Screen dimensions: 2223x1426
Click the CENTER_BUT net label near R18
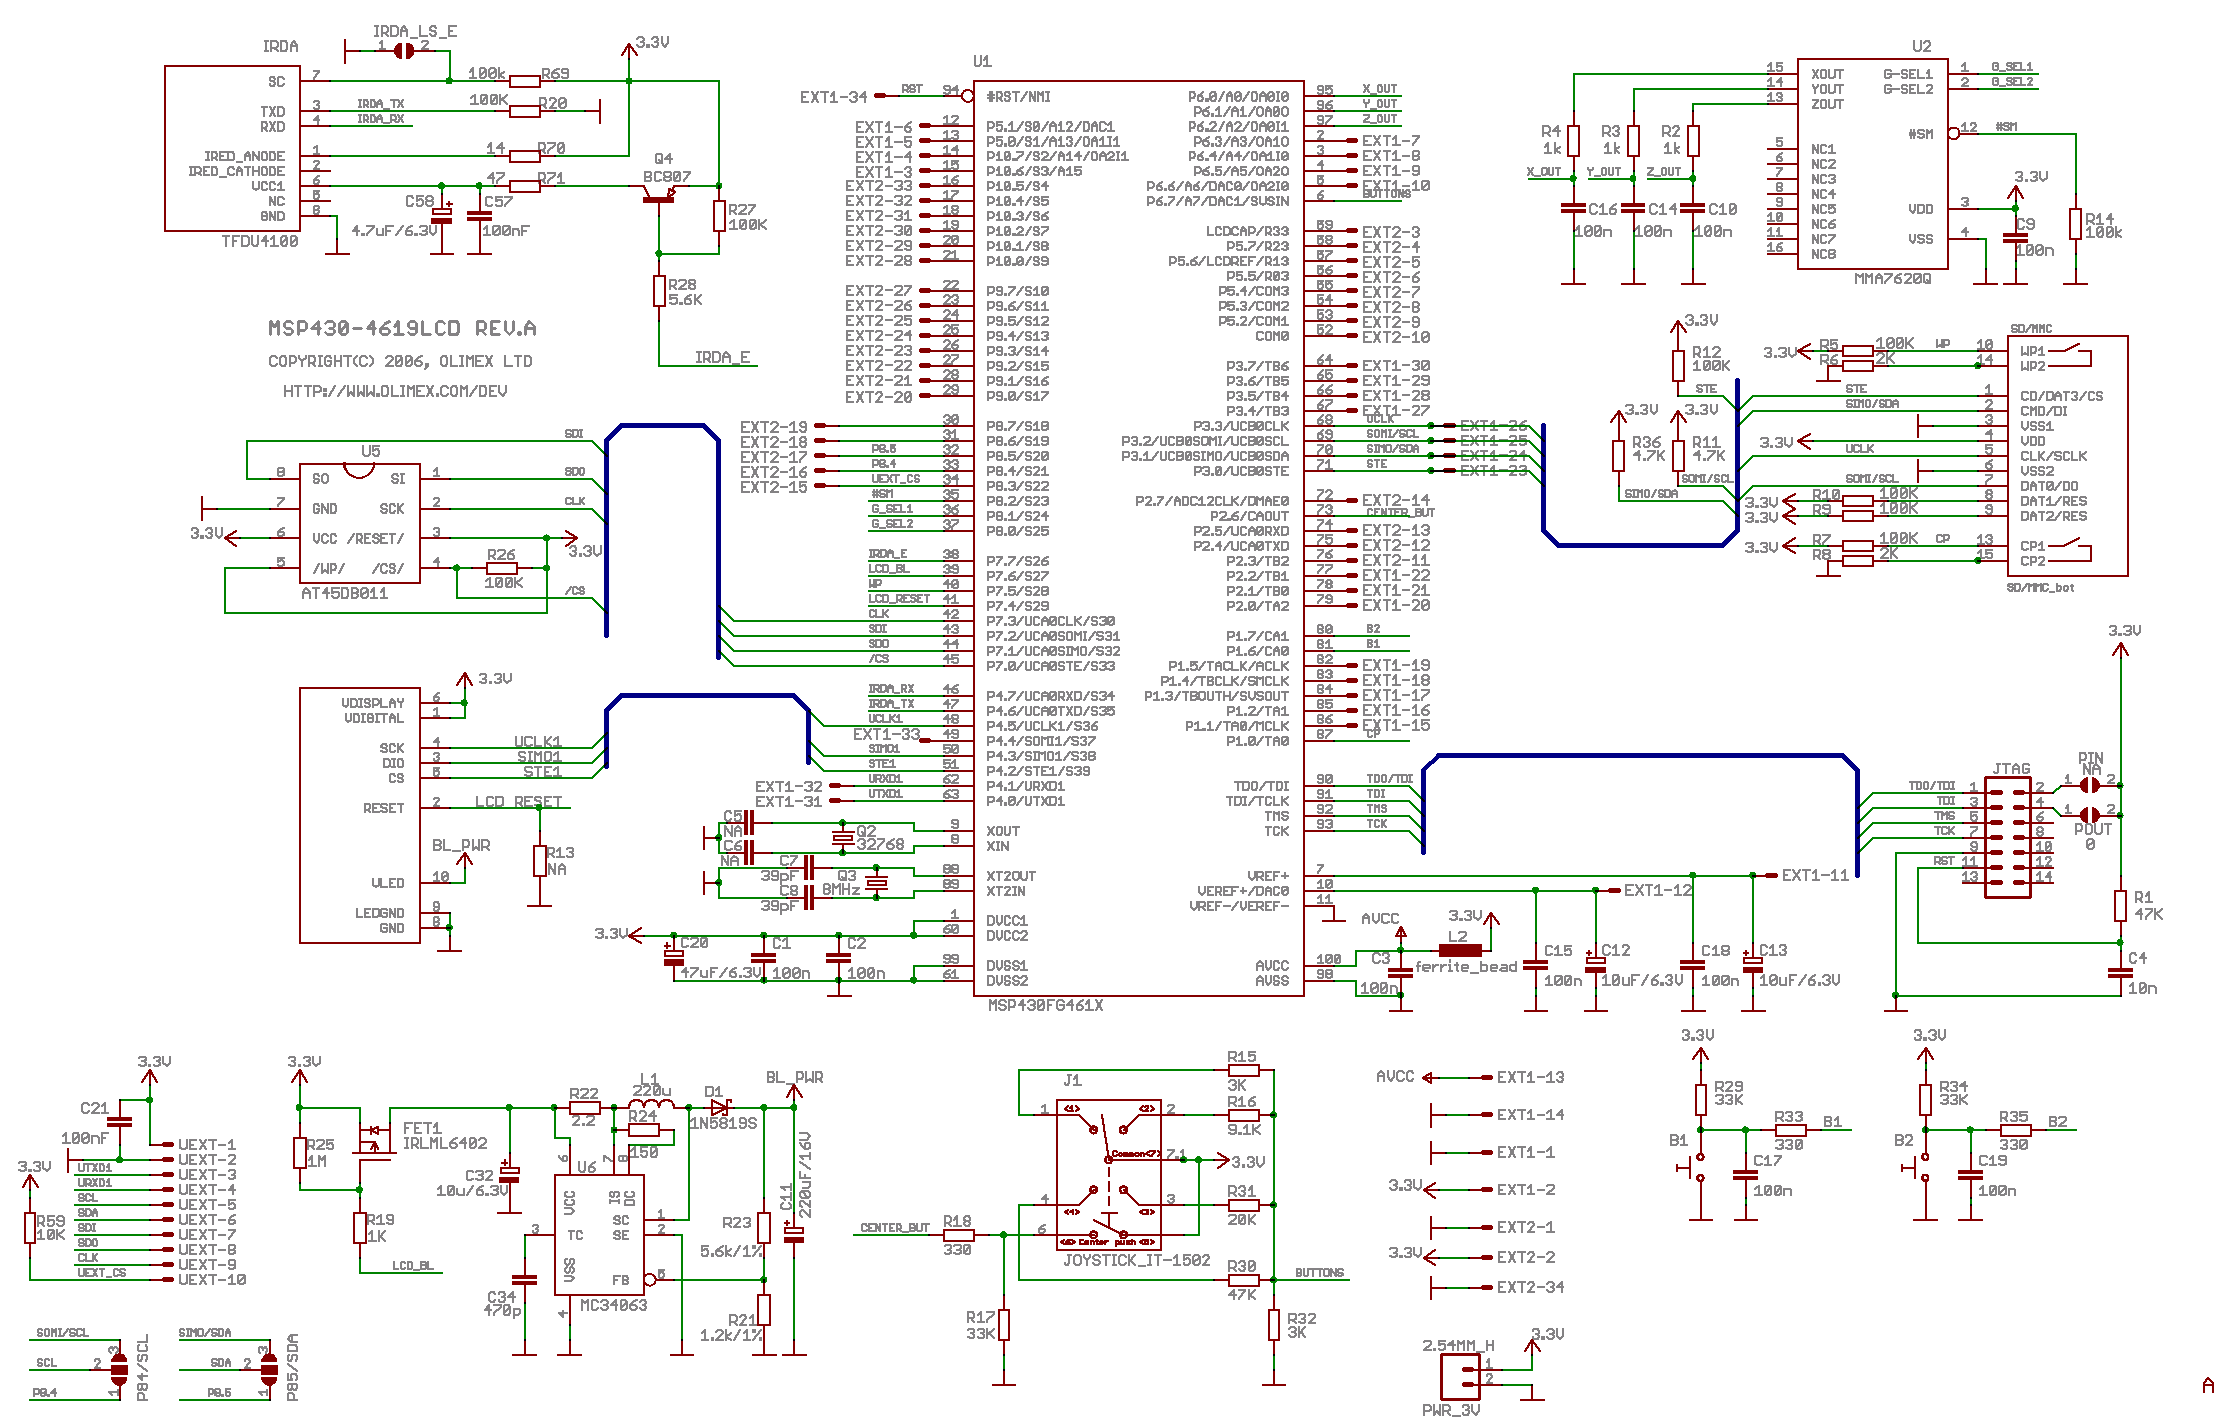[895, 1228]
